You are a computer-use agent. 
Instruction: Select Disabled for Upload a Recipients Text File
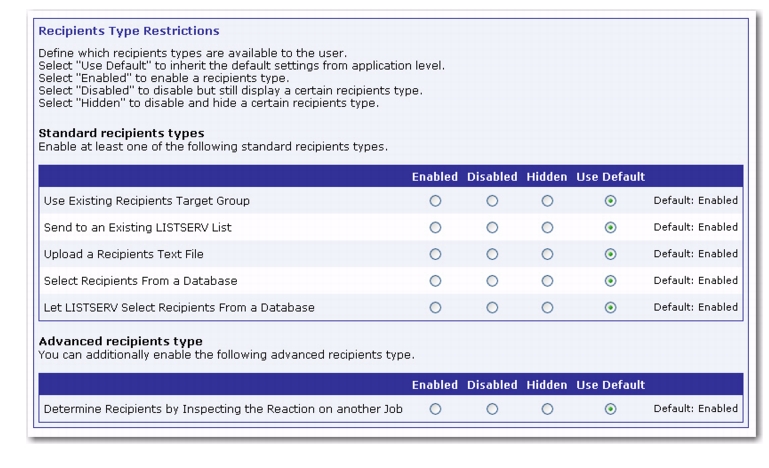(x=492, y=254)
